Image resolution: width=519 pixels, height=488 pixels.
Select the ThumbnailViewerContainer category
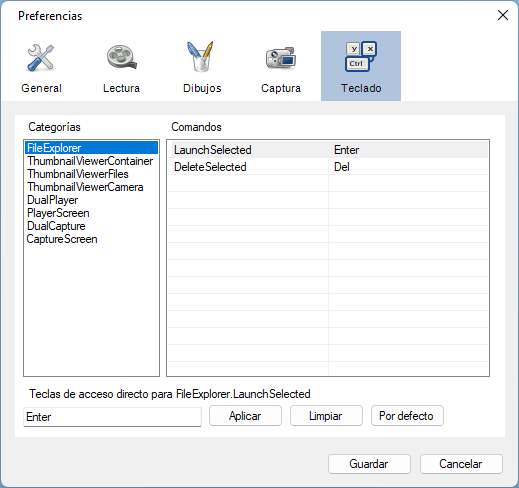[90, 161]
